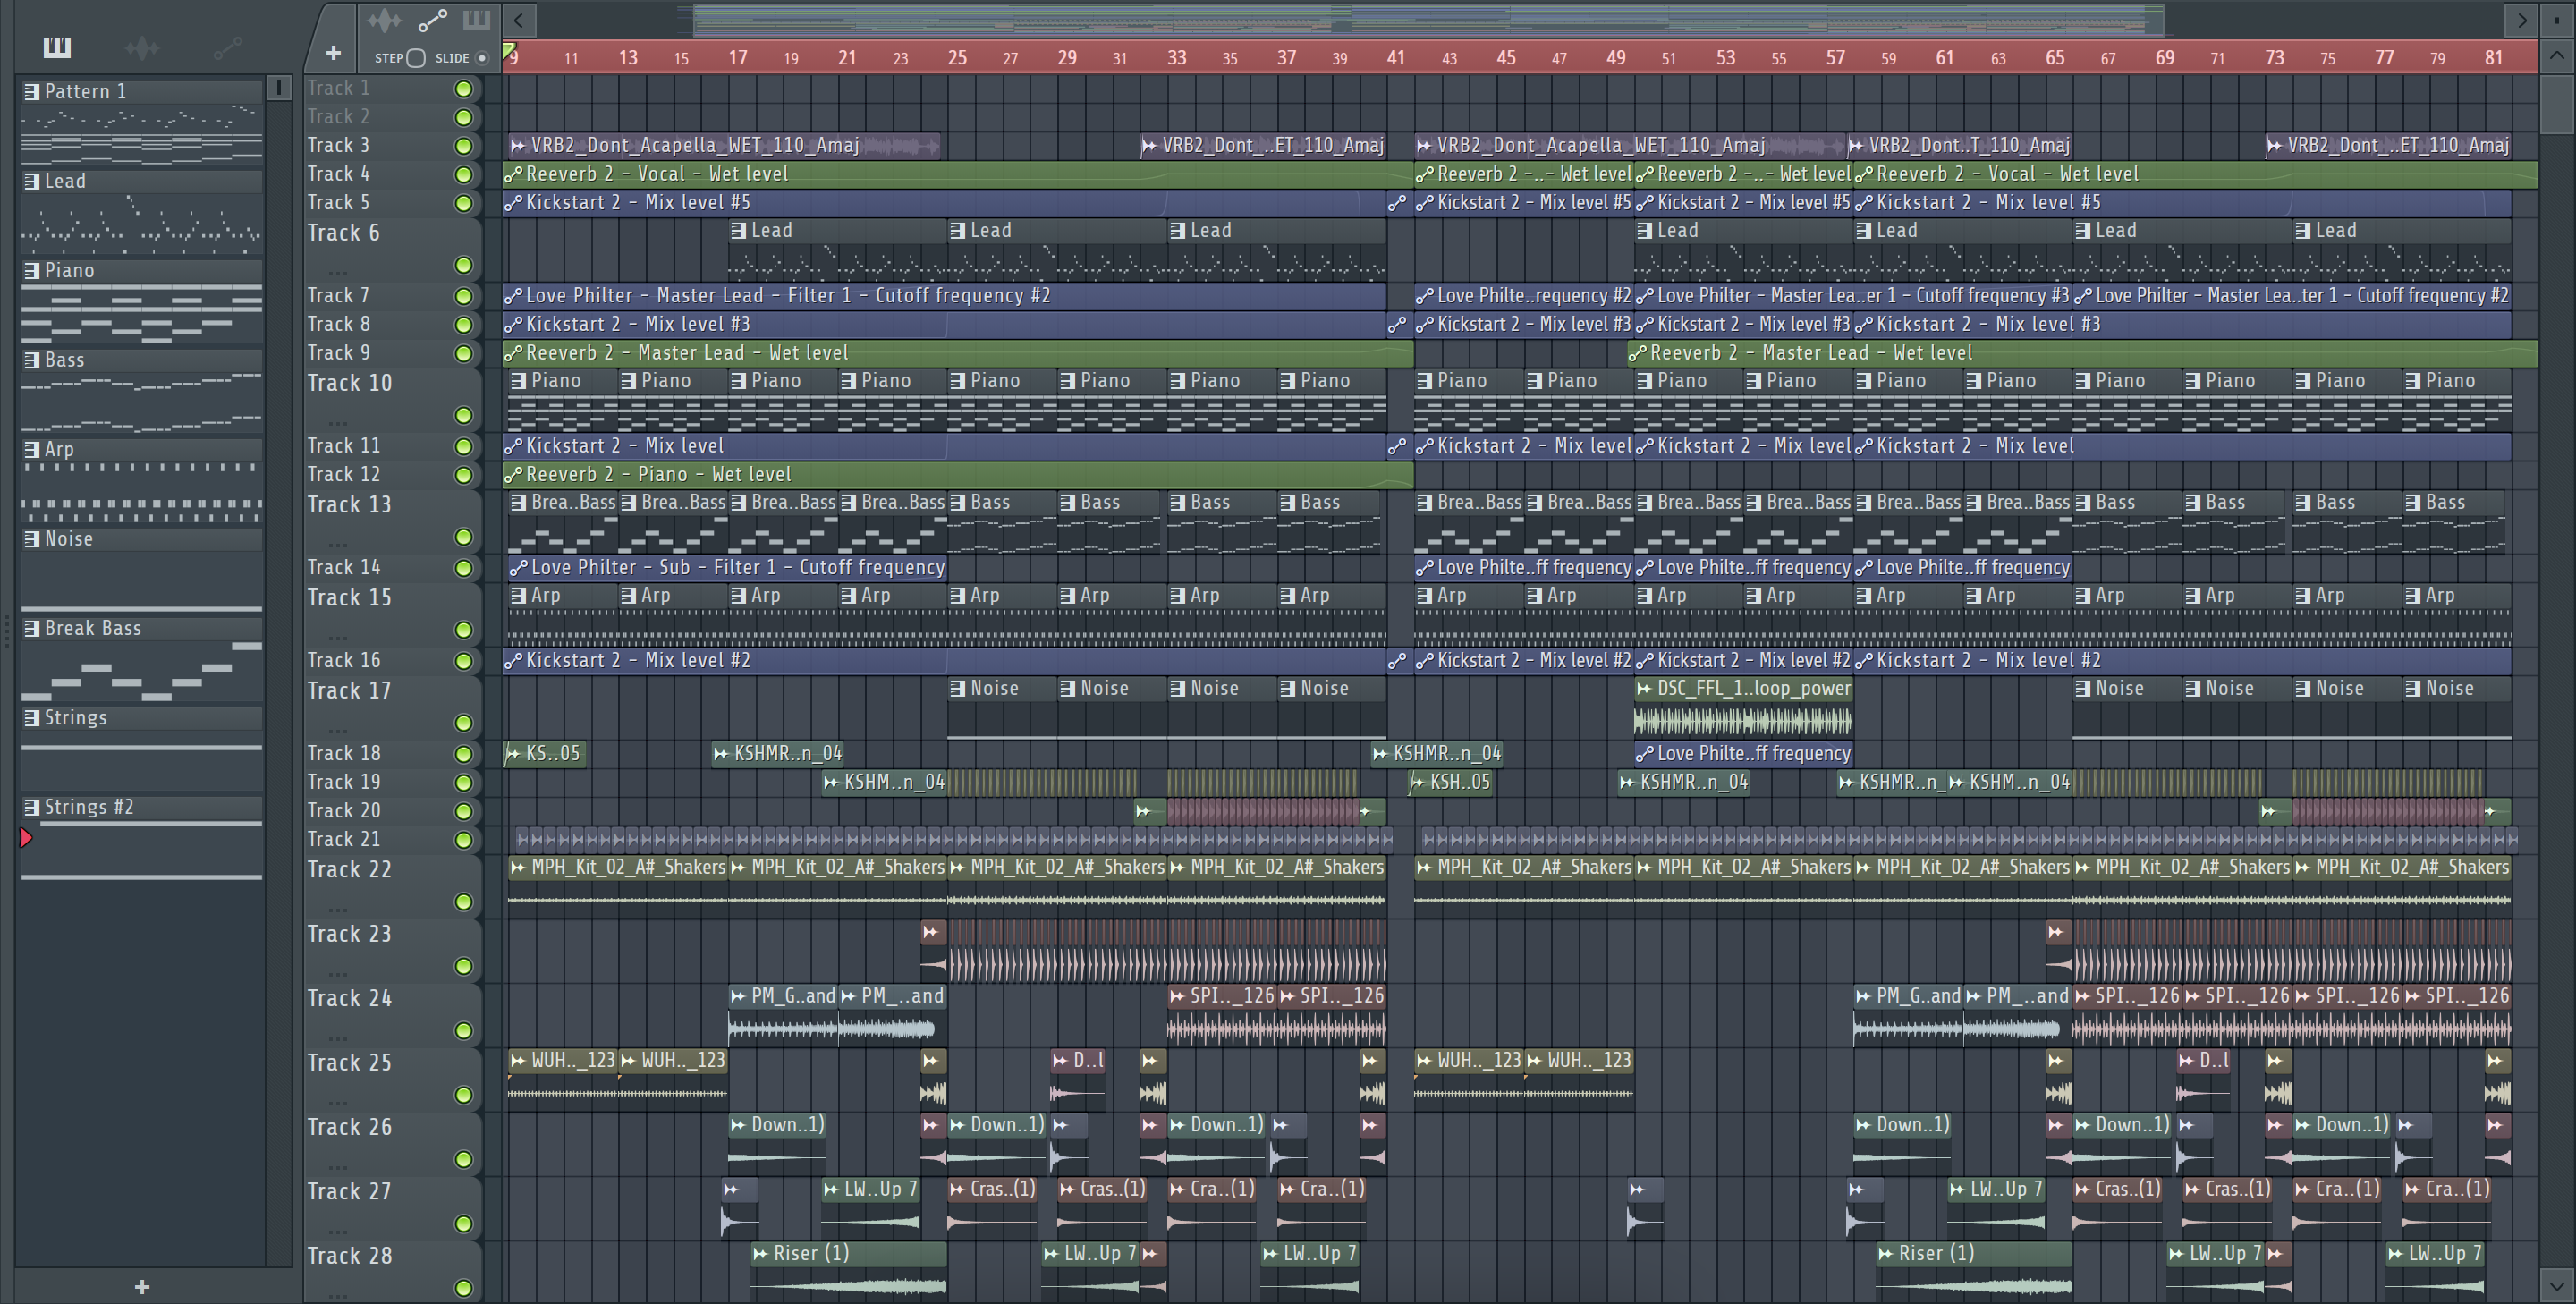
Task: Toggle the STEP editing mode
Action: pos(416,58)
